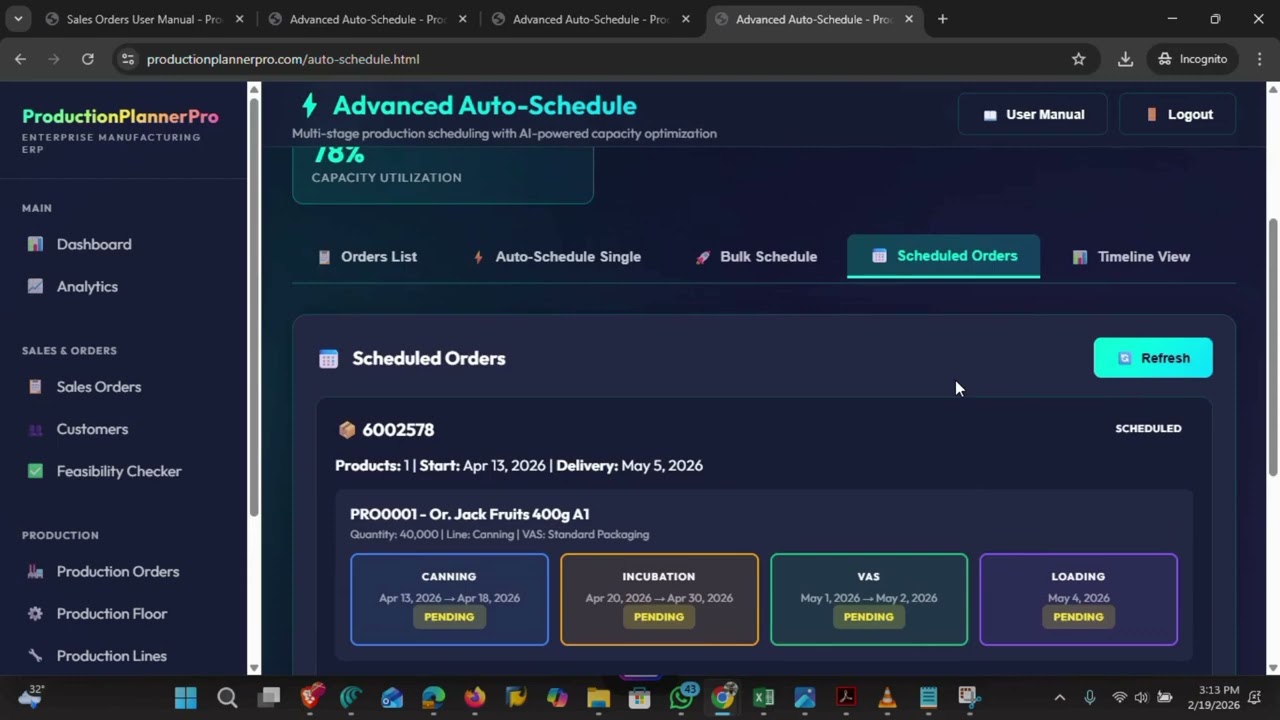Select the Production Orders factory icon
The image size is (1280, 720).
pos(35,572)
